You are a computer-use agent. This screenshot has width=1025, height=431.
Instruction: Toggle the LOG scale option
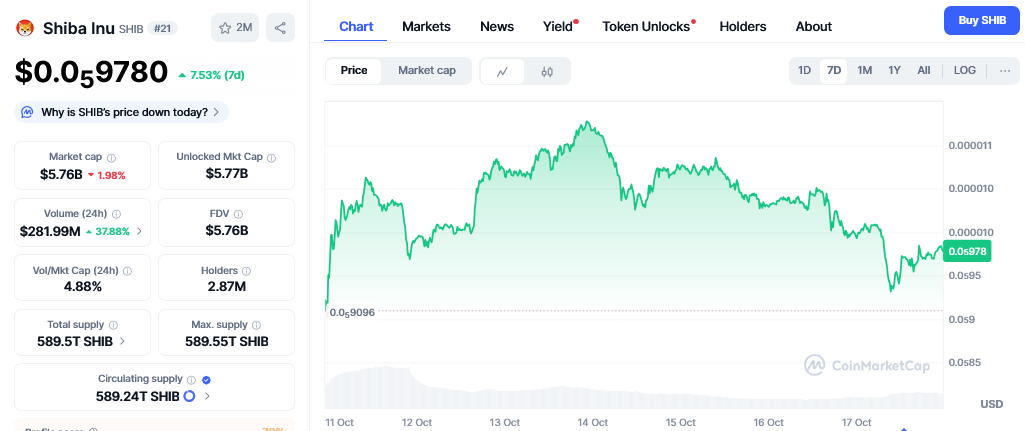(964, 70)
